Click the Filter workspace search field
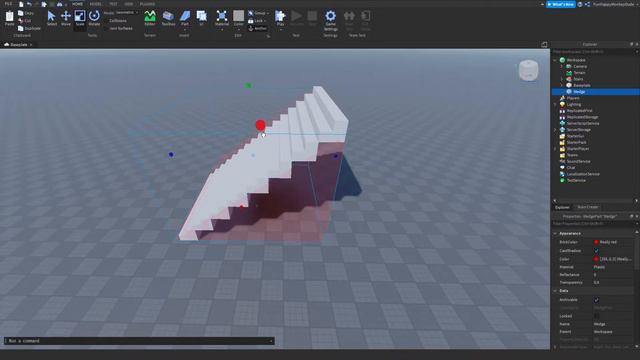Screen dimensions: 640x360 pyautogui.click(x=595, y=52)
